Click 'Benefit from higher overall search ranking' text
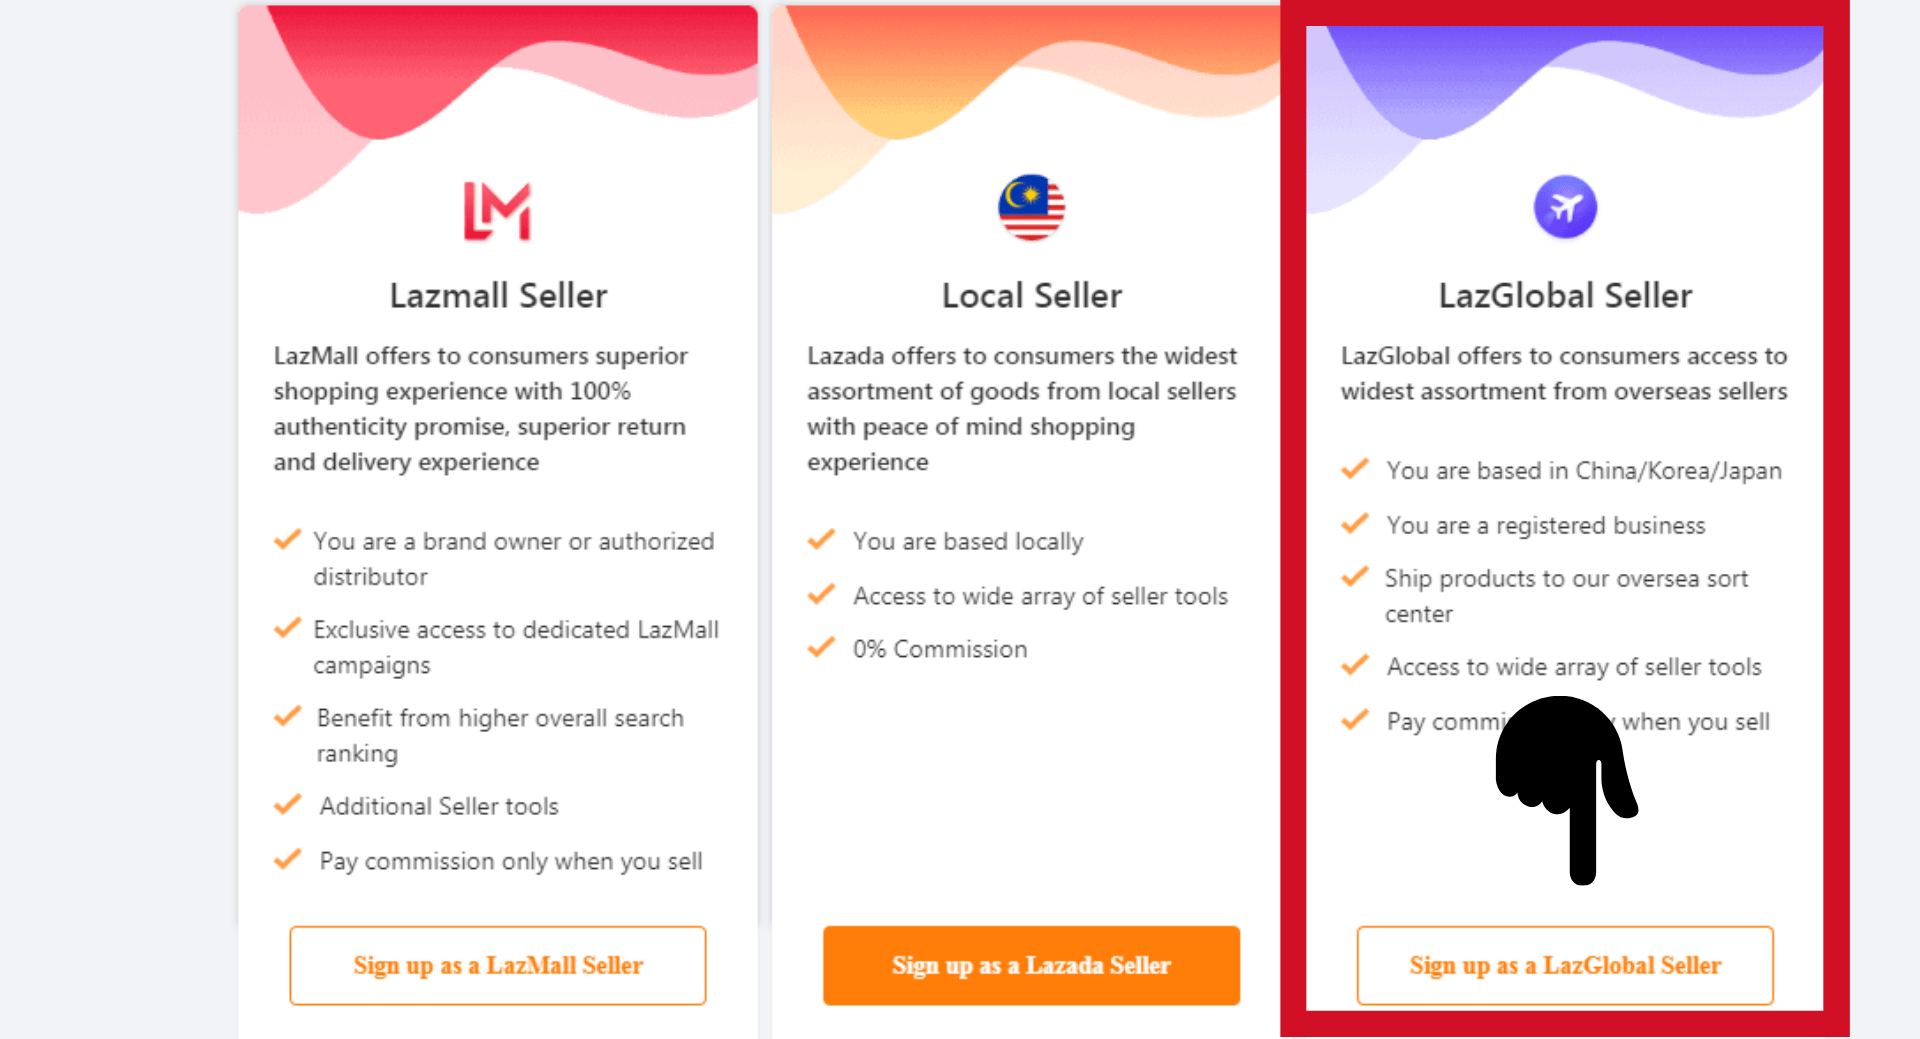The height and width of the screenshot is (1039, 1920). click(500, 735)
